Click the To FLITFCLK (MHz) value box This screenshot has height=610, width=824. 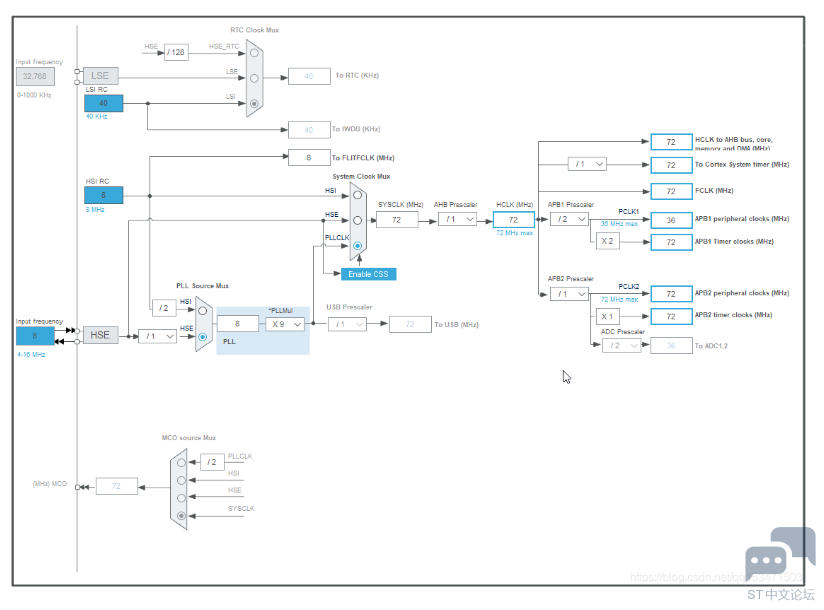coord(309,158)
